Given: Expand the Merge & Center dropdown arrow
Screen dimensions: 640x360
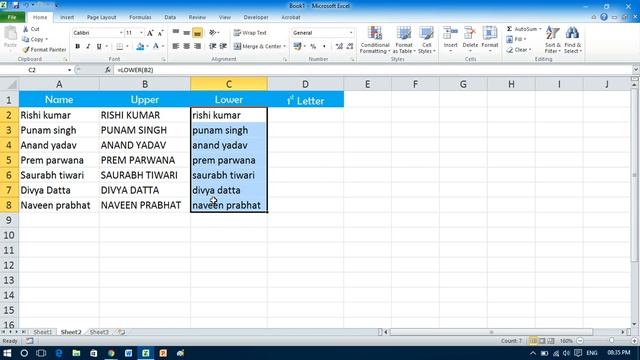Looking at the screenshot, I should (x=284, y=47).
